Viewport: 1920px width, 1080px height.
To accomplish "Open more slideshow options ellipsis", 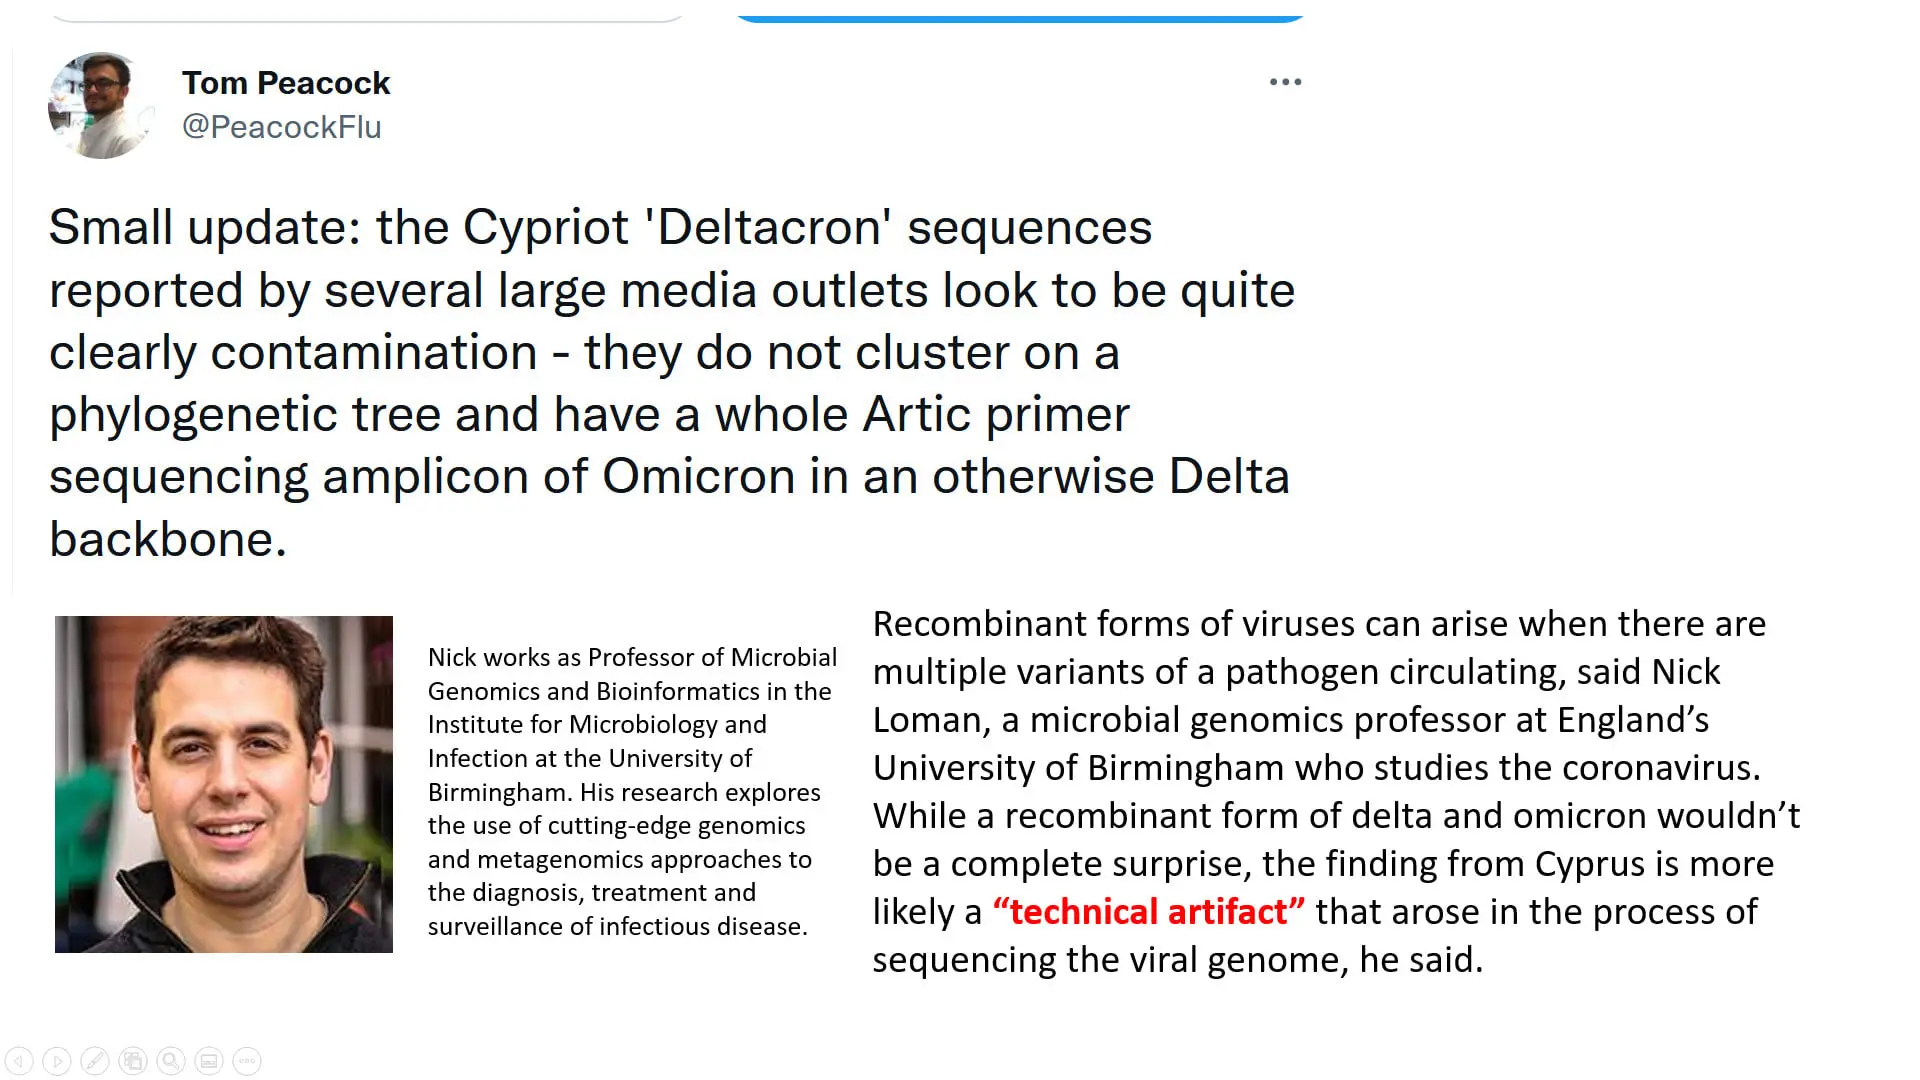I will [247, 1060].
